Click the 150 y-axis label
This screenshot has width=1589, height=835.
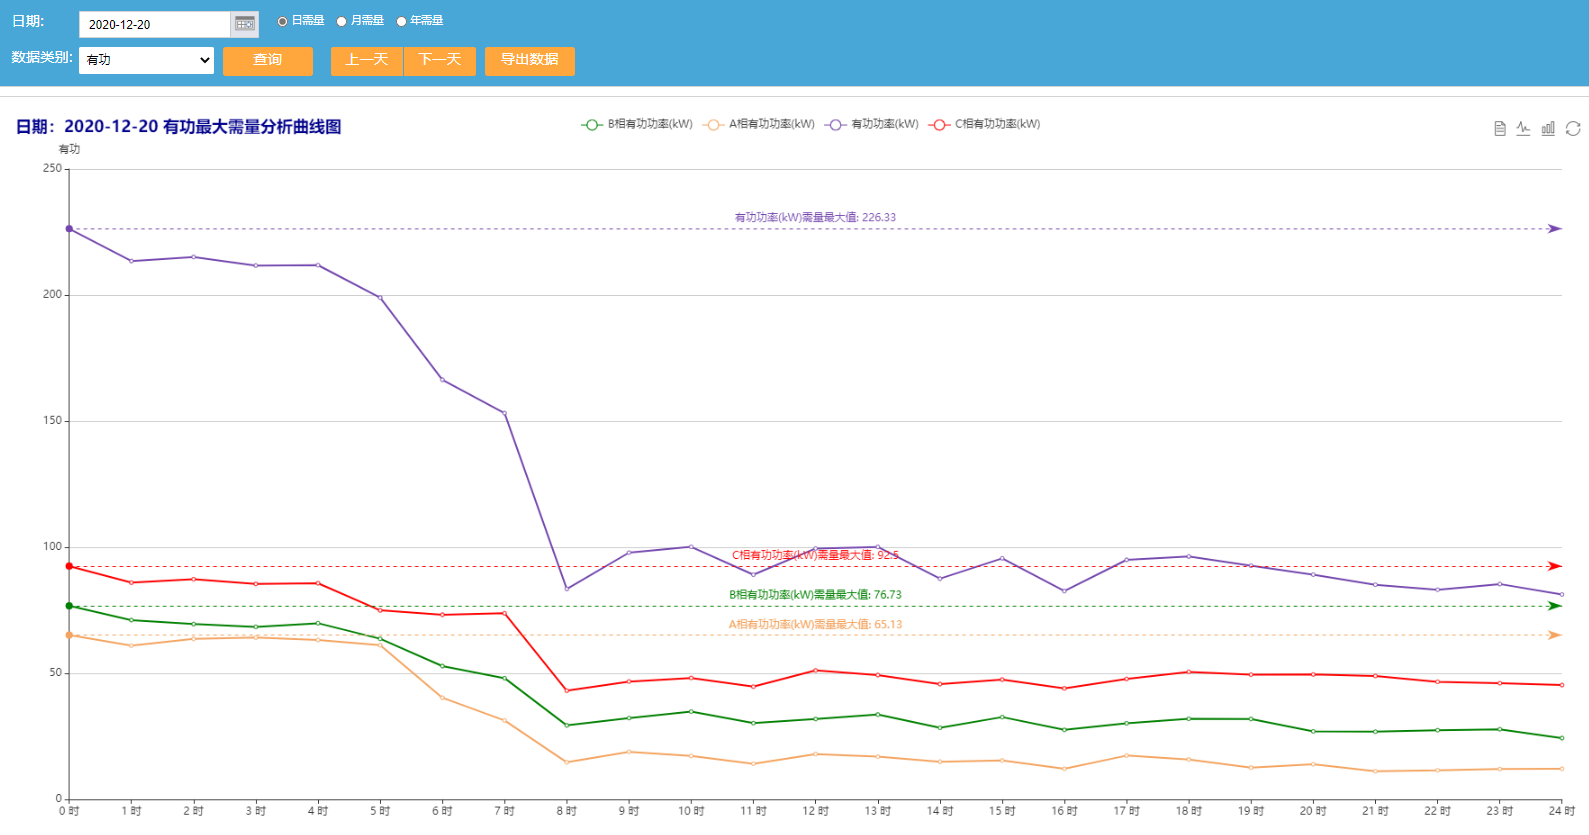point(52,421)
